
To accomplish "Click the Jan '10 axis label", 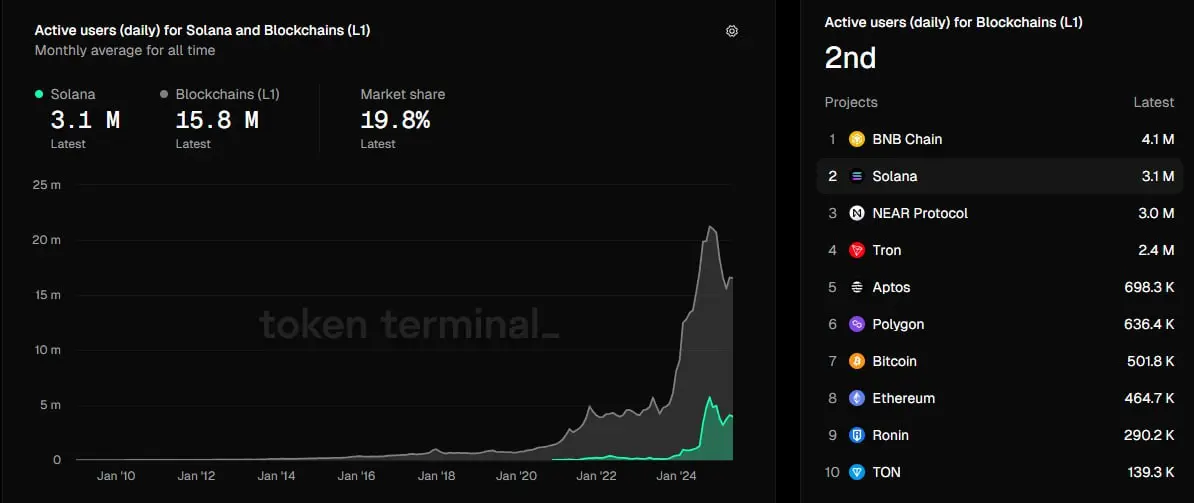I will click(116, 476).
